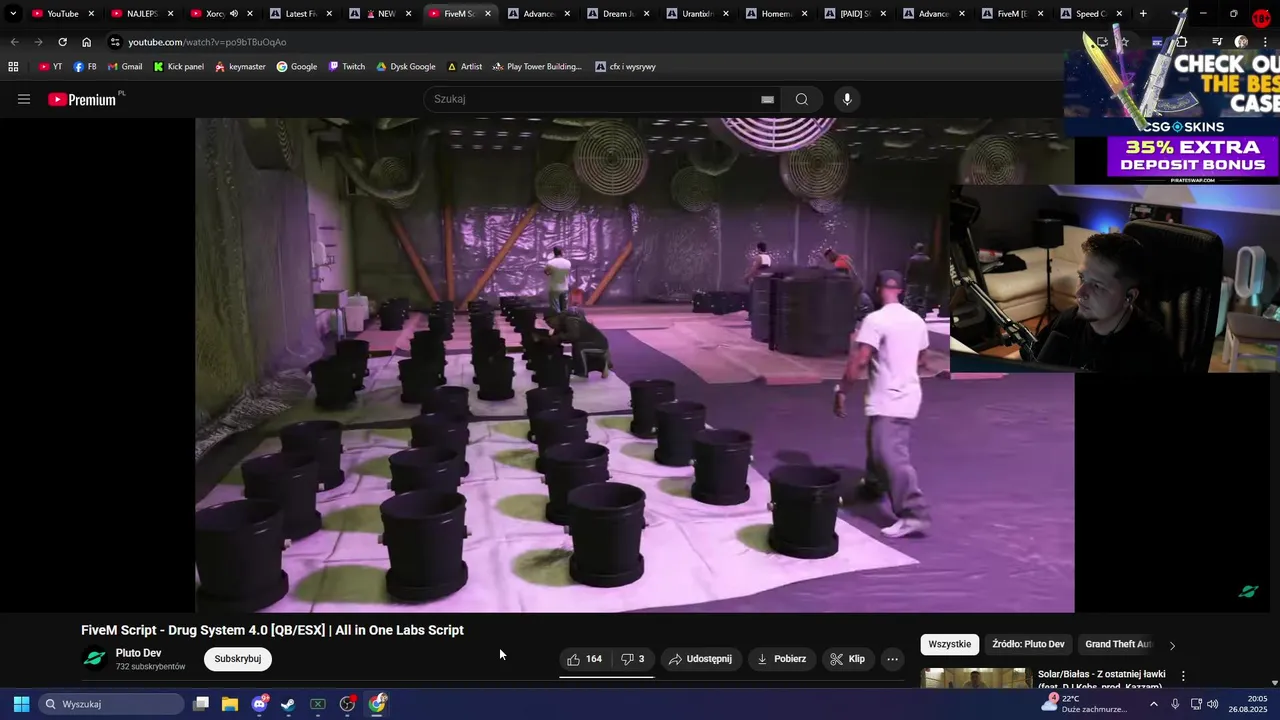Image resolution: width=1280 pixels, height=720 pixels.
Task: Mute the Xorc tab audio icon
Action: 233,14
